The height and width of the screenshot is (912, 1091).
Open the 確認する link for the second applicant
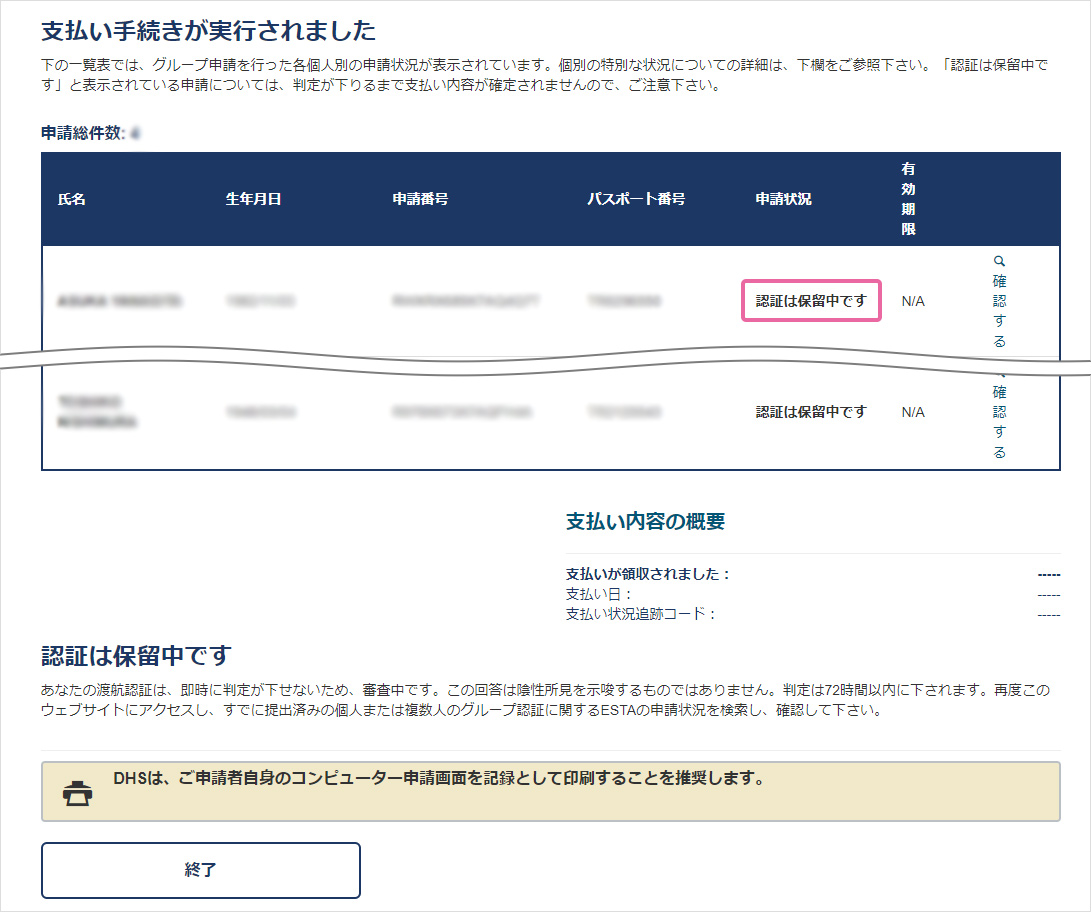(x=999, y=420)
